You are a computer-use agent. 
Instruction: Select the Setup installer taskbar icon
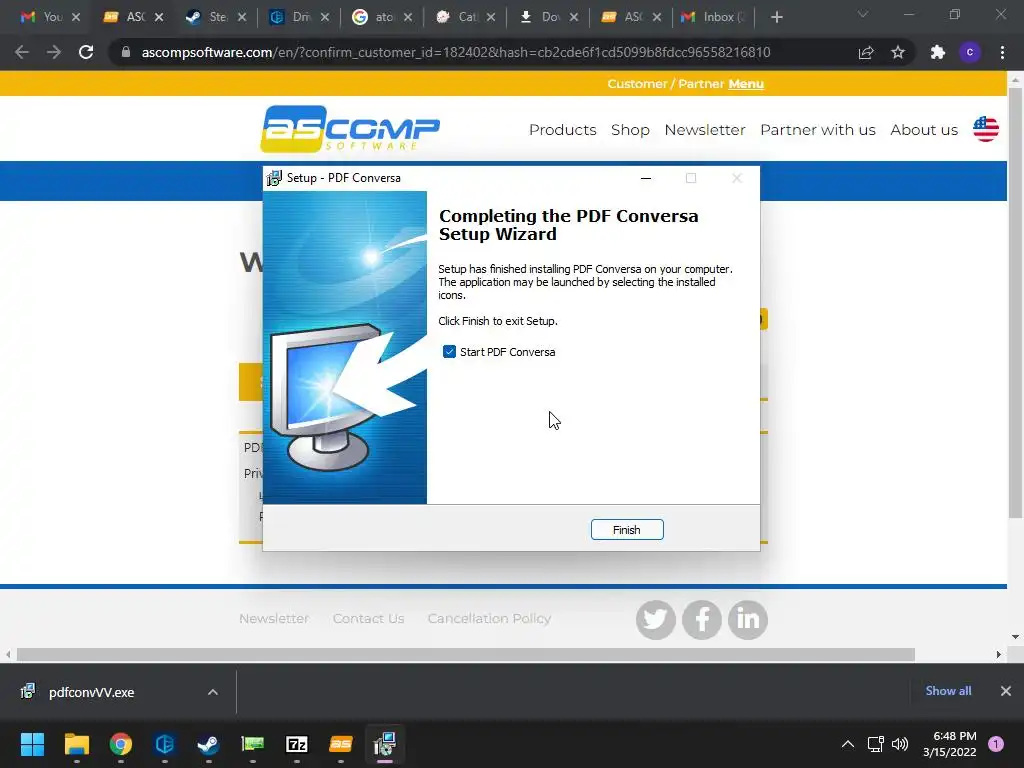point(385,744)
